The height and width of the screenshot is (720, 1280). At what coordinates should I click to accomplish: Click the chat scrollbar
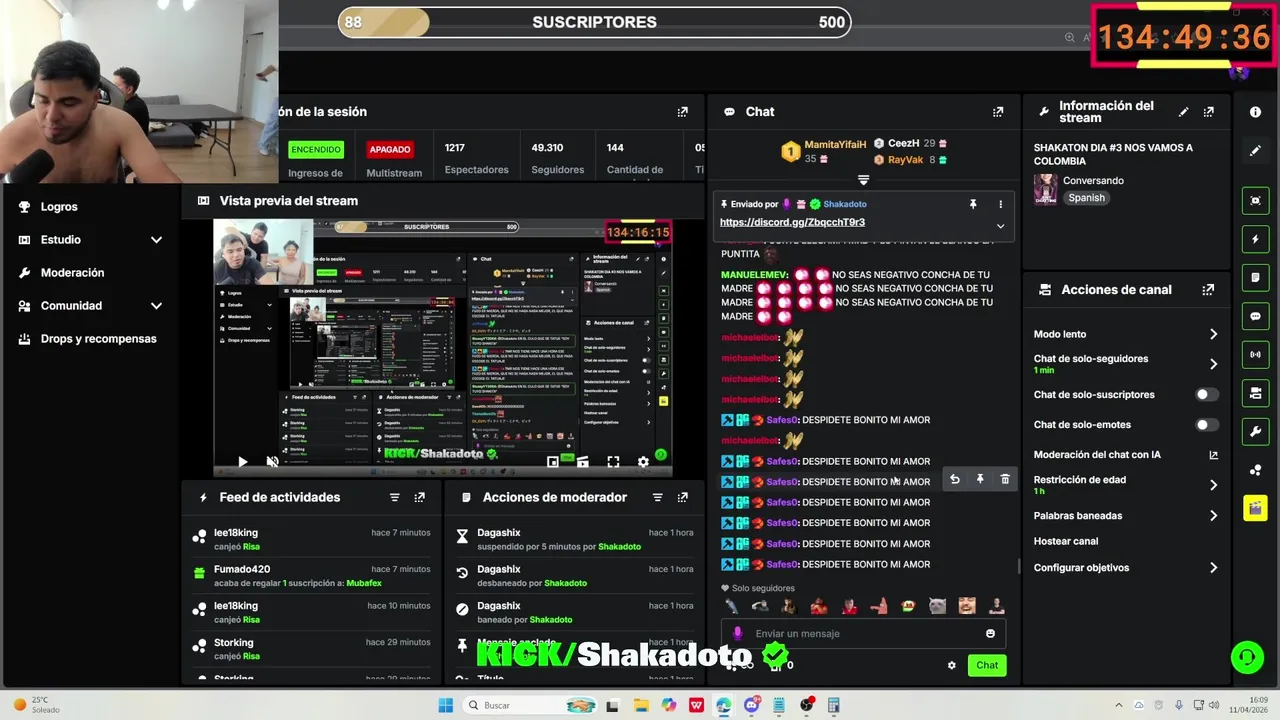coord(1018,566)
